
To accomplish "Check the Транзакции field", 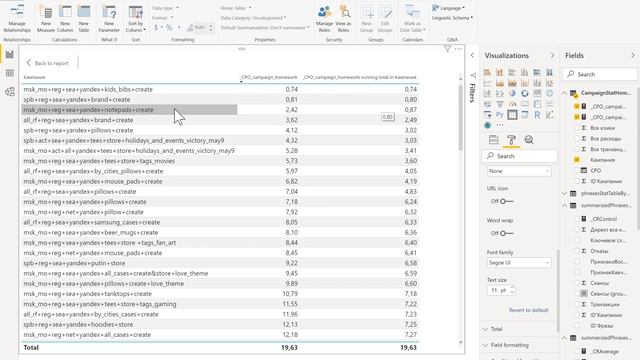I will [577, 304].
